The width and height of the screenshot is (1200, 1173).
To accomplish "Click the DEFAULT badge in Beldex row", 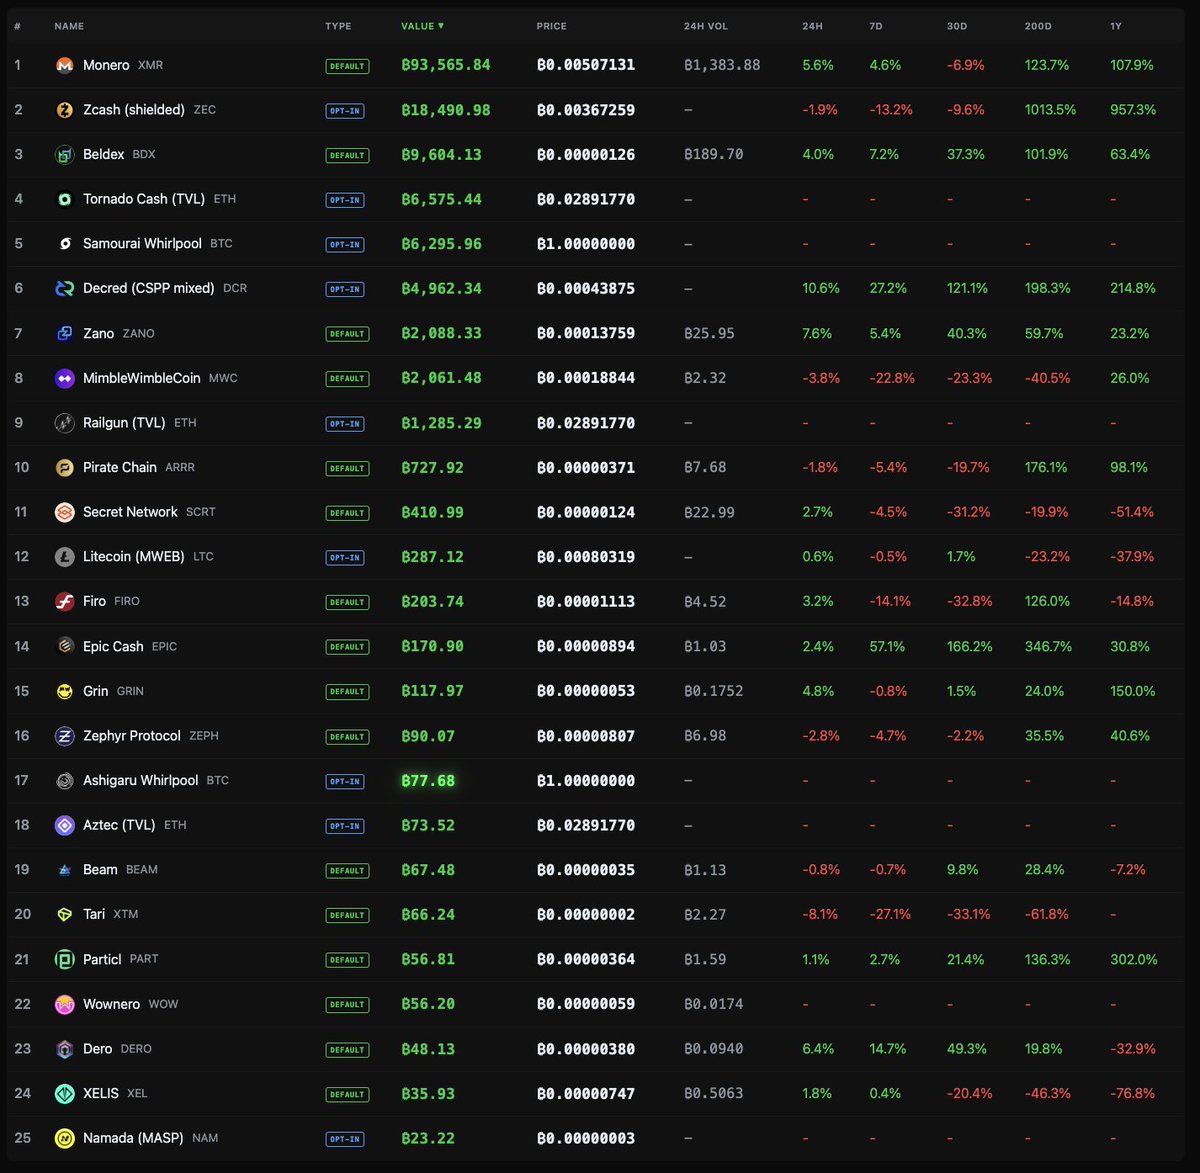I will click(347, 155).
